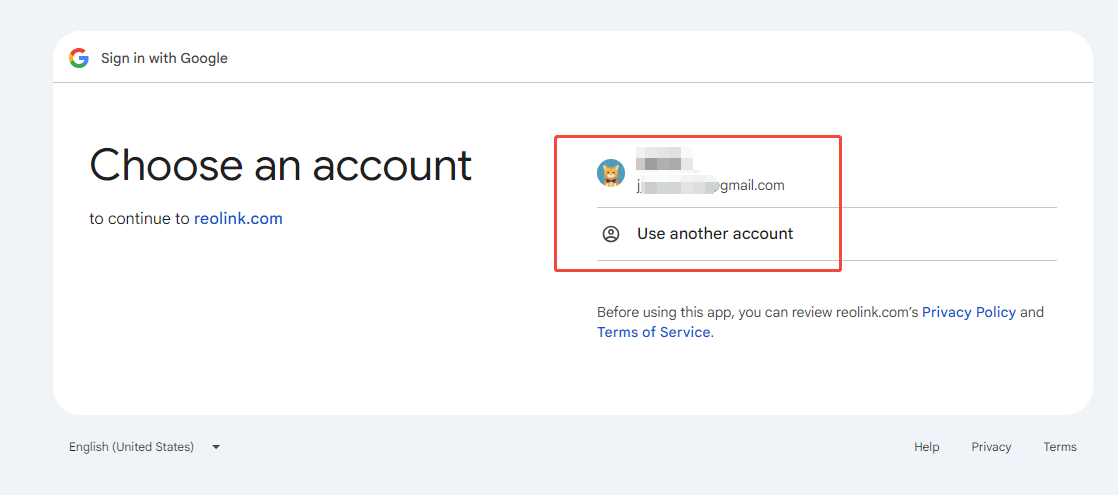
Task: Click the Use another account person icon
Action: [611, 234]
